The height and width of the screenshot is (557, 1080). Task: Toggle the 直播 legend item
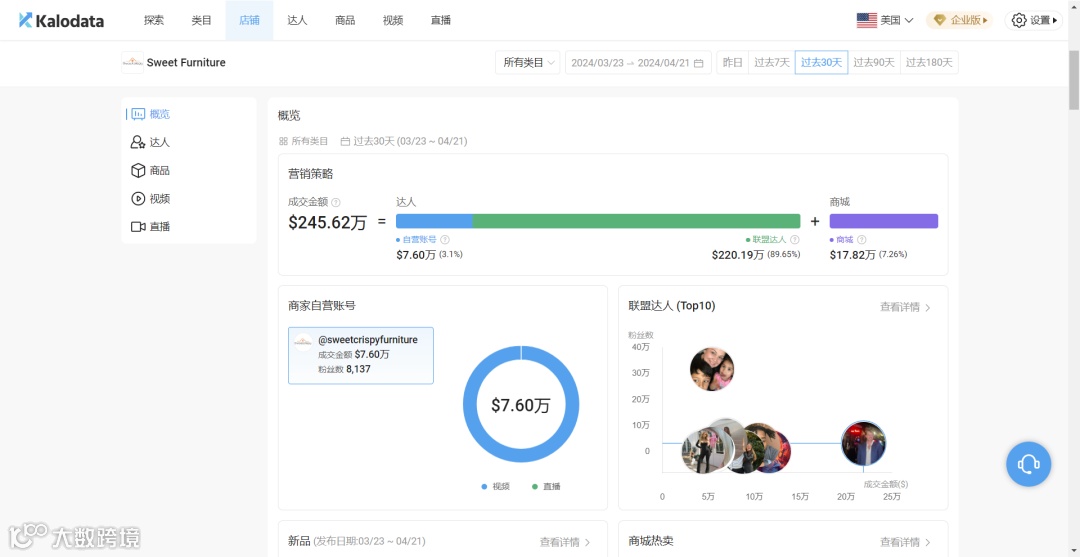coord(546,486)
